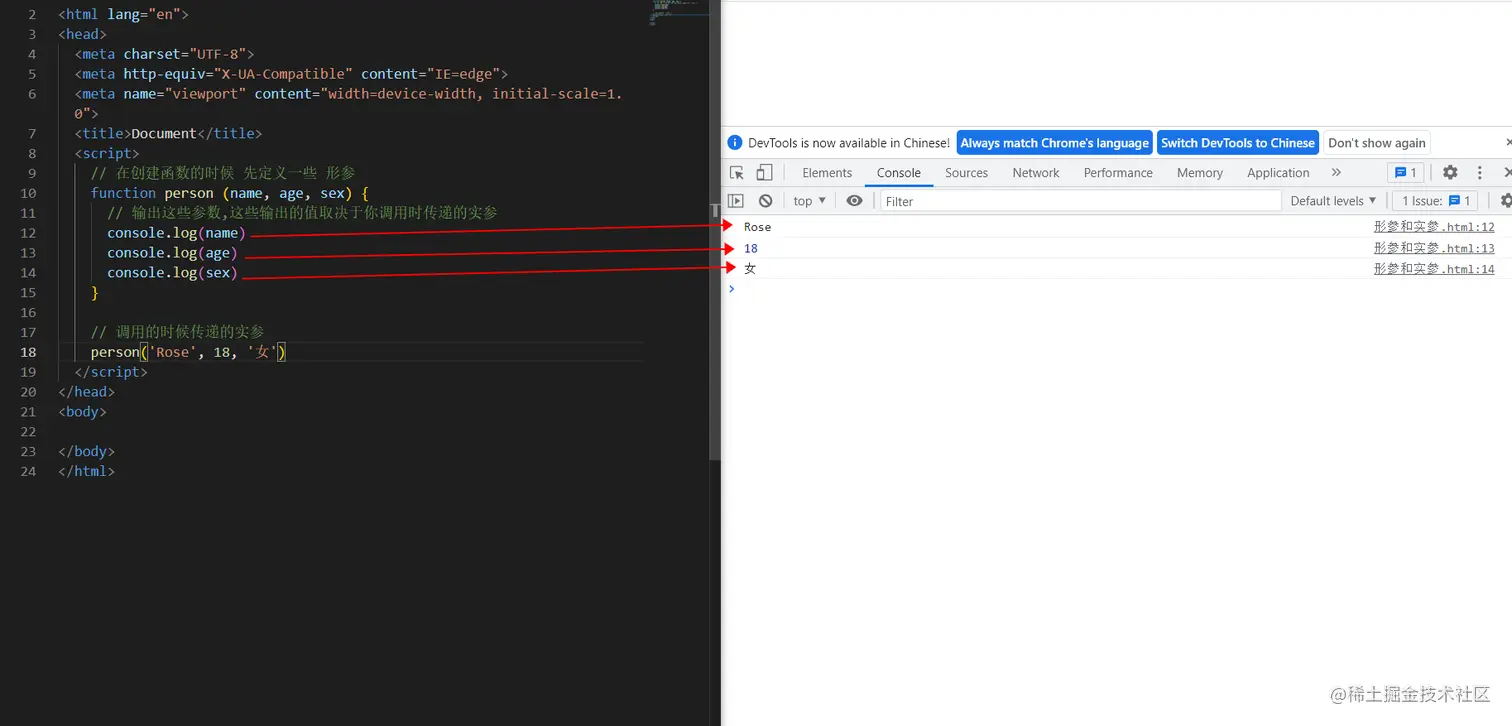Click the comment 调用的时候传递的实参
The height and width of the screenshot is (726, 1512).
(x=178, y=332)
